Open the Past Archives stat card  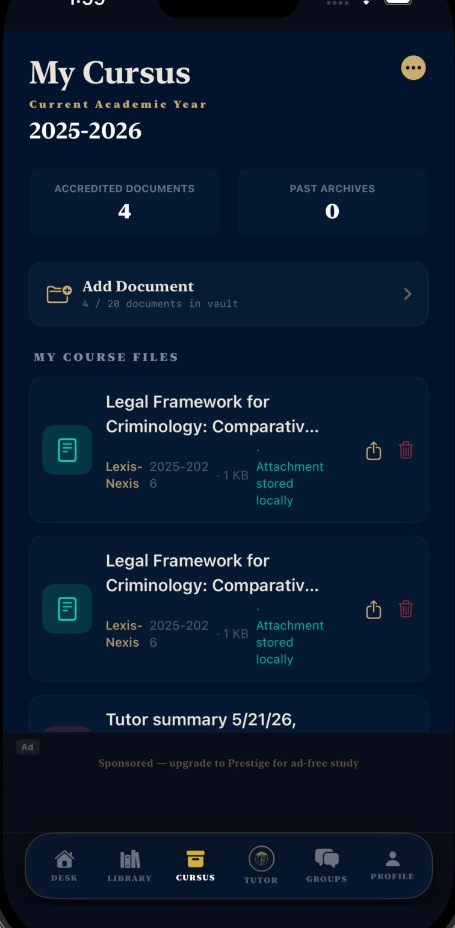point(333,203)
